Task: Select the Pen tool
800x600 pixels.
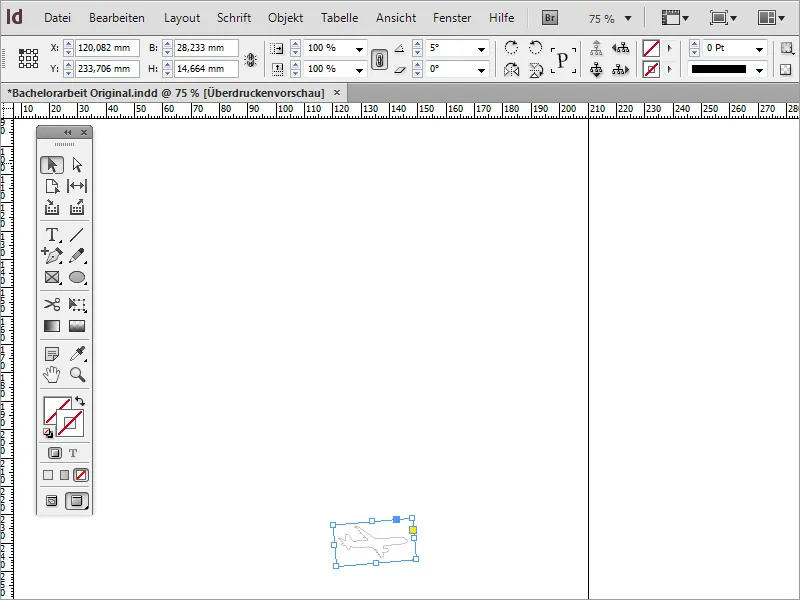Action: (52, 256)
